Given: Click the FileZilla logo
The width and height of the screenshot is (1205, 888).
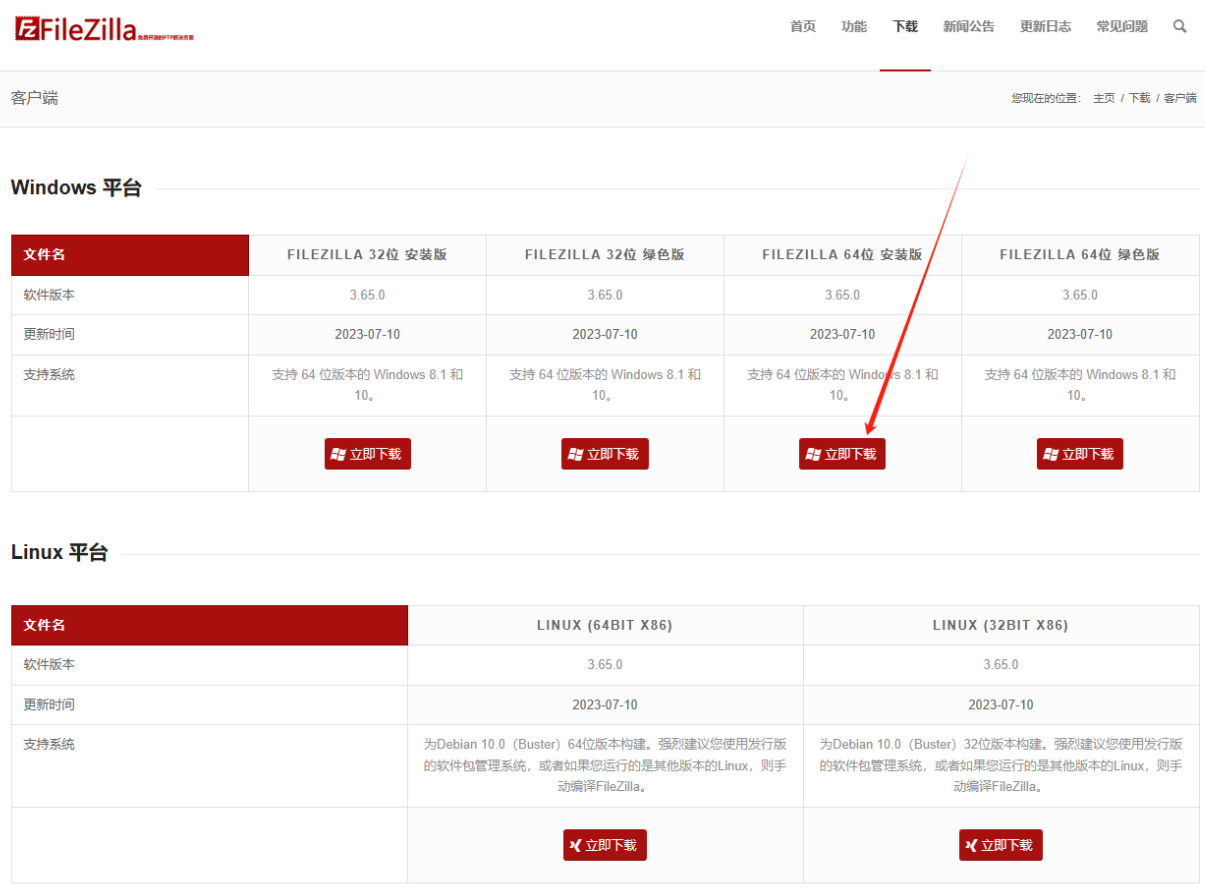Looking at the screenshot, I should [x=104, y=30].
